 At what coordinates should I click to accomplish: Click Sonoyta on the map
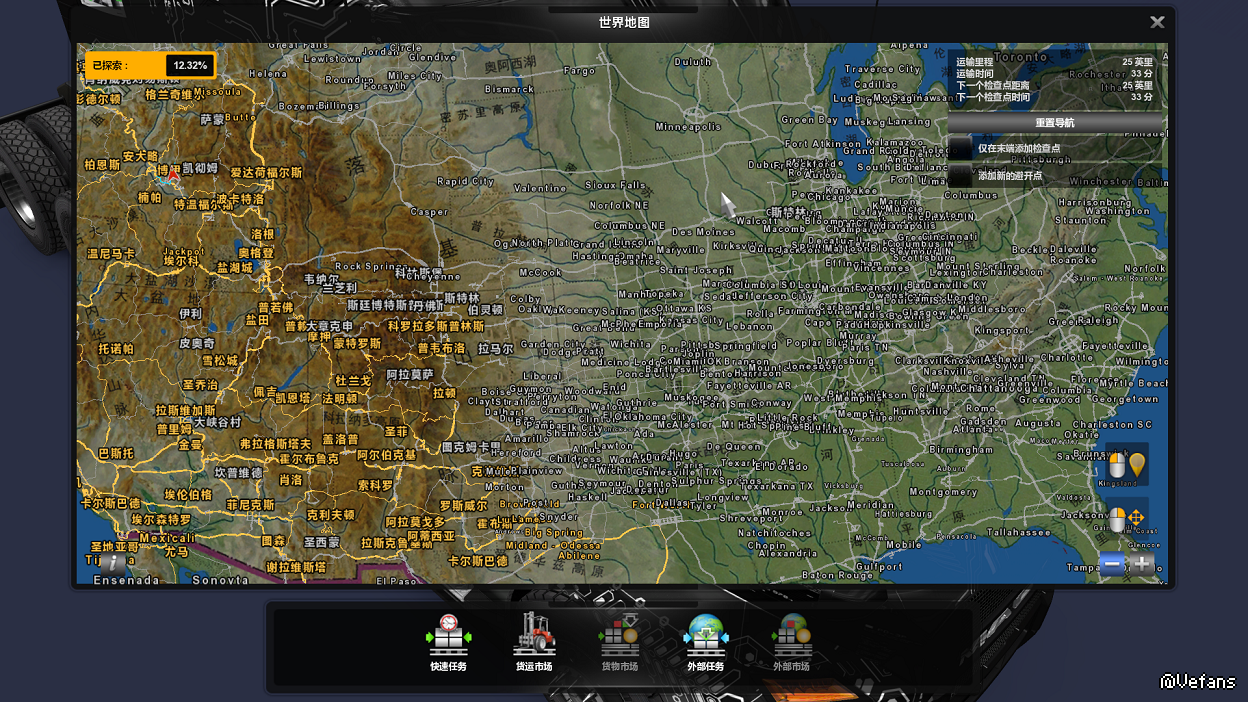coord(220,580)
